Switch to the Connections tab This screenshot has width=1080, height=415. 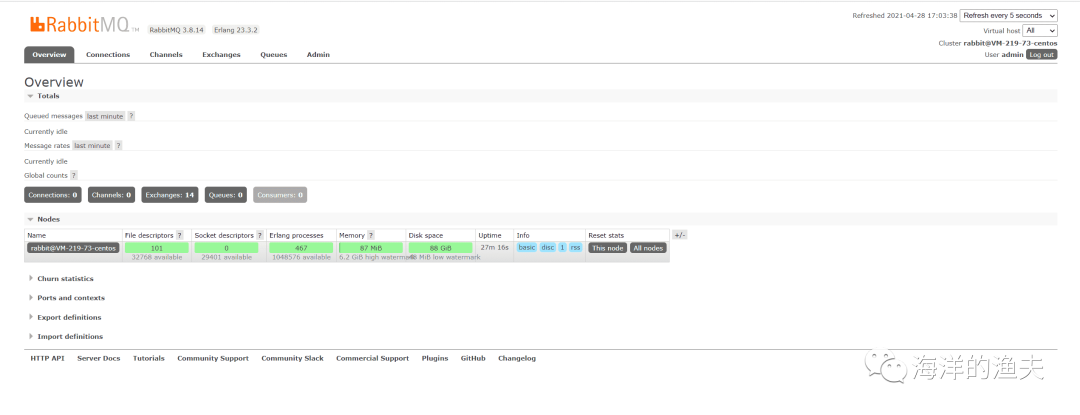pos(108,55)
